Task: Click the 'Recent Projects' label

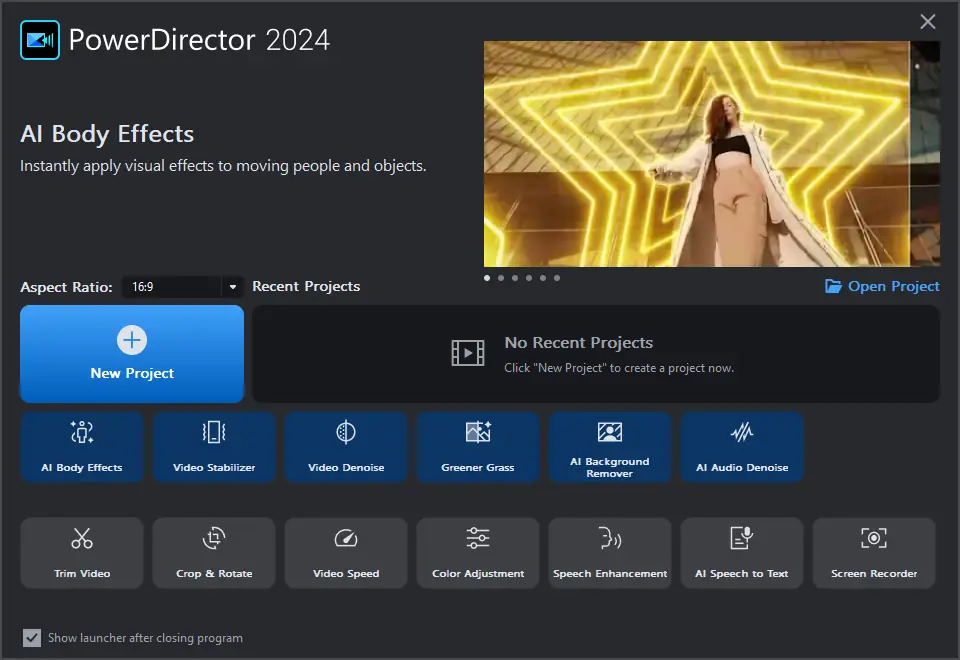Action: click(306, 287)
